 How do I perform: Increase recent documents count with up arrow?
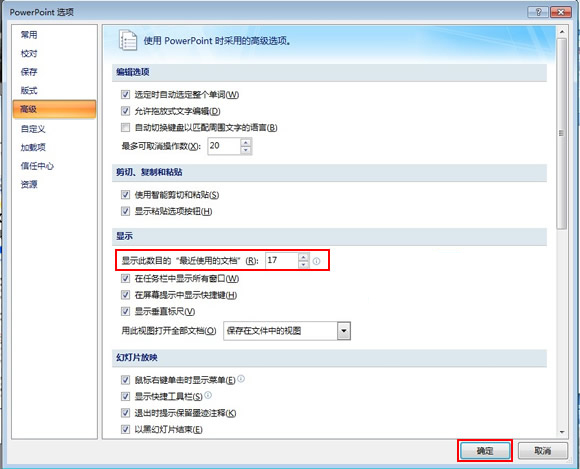(x=303, y=257)
